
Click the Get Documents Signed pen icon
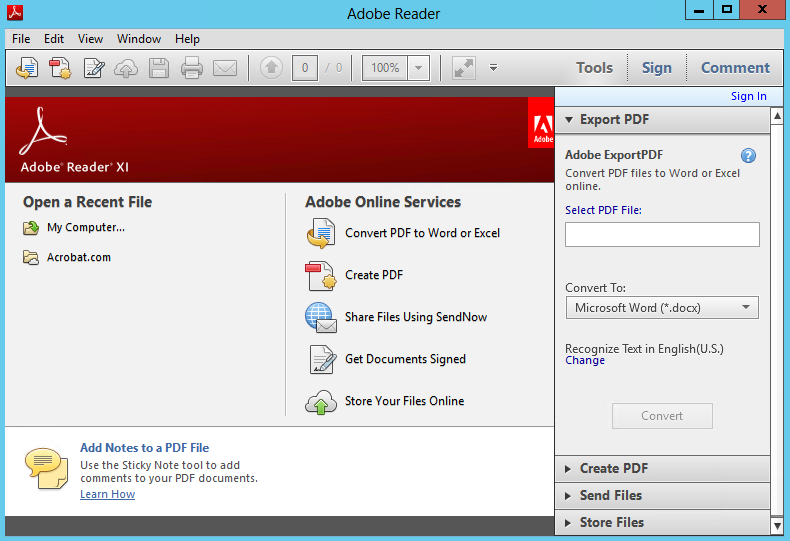point(322,359)
